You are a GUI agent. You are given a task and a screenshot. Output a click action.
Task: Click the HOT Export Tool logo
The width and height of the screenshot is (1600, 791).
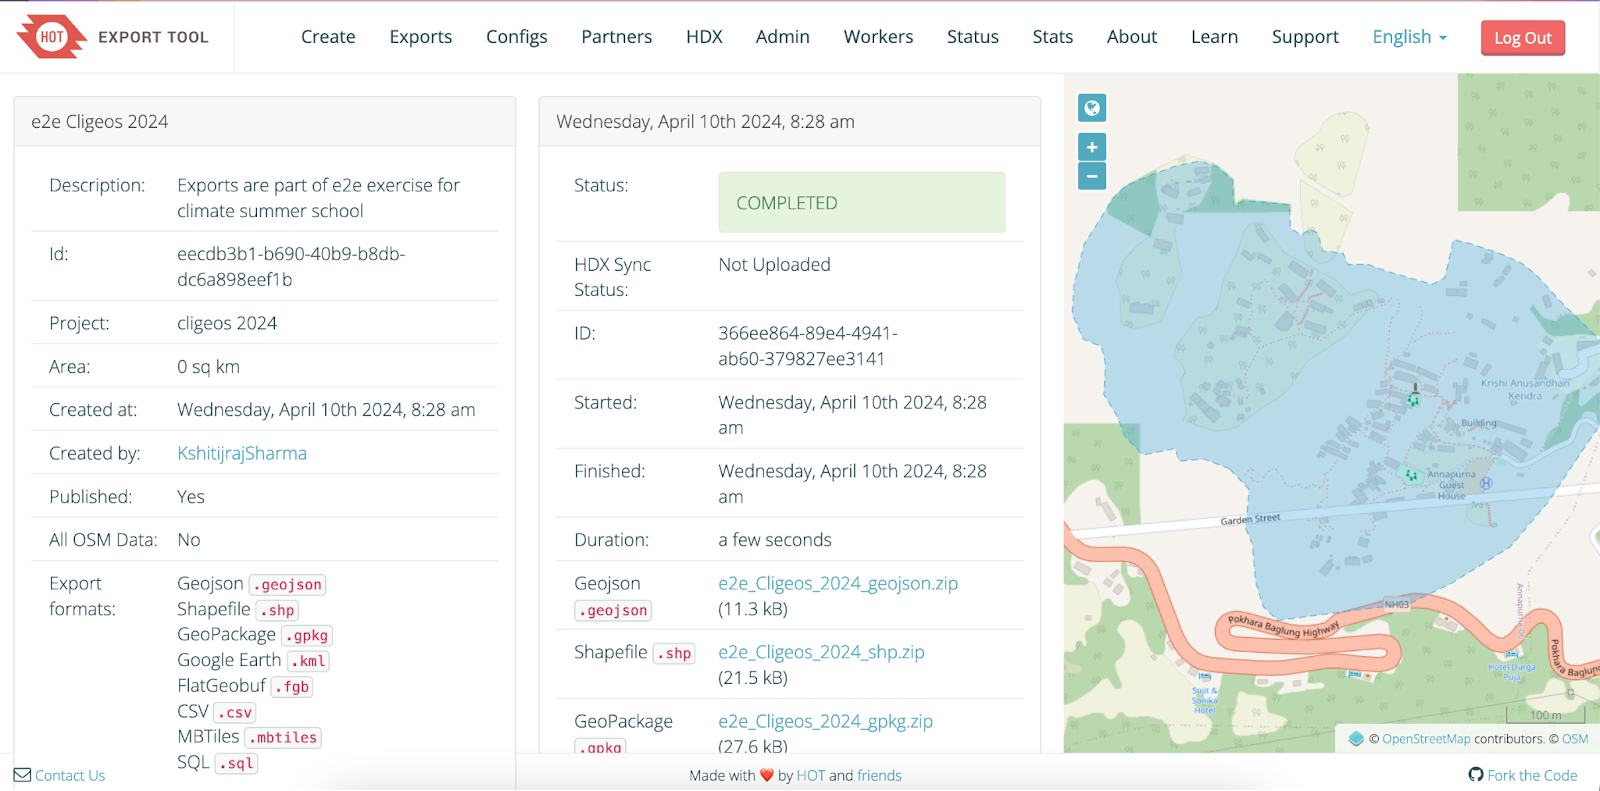(x=112, y=37)
